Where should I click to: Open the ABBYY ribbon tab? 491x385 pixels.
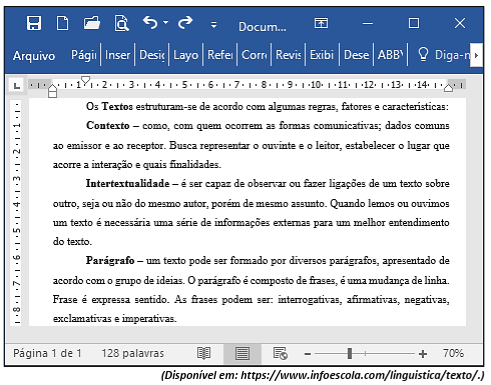(390, 55)
